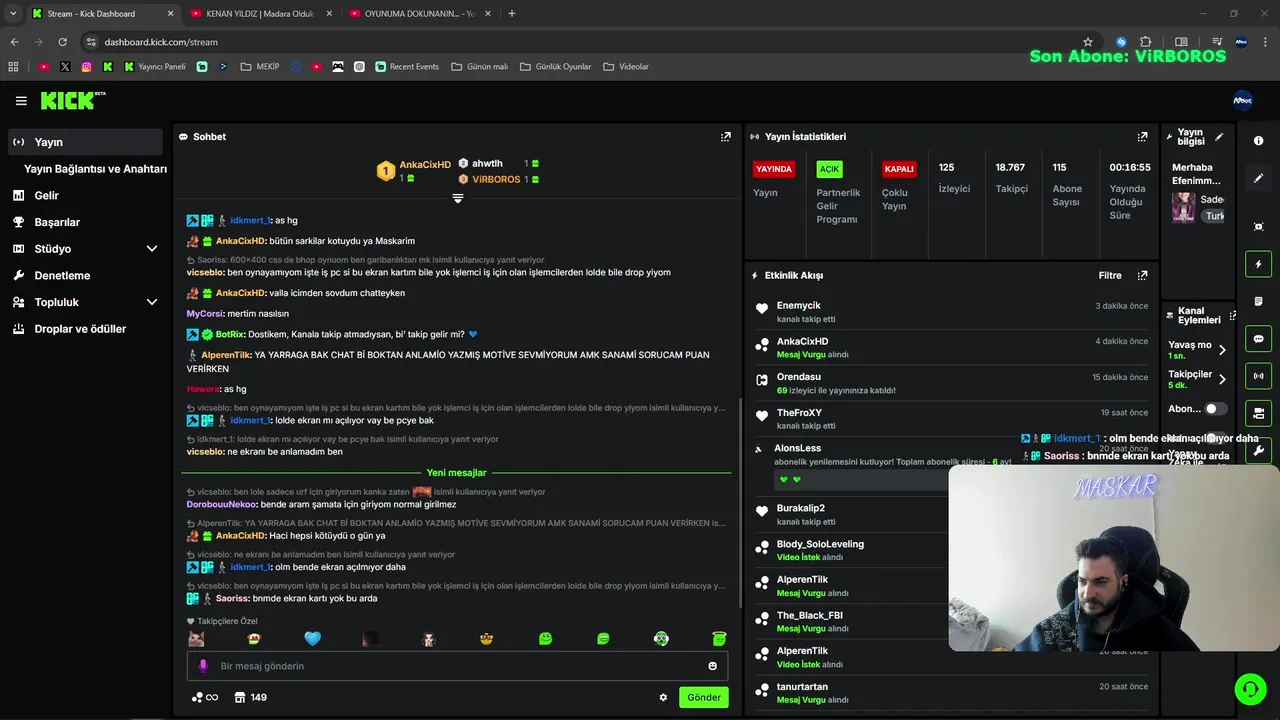Click the Yayıncı Paneli bookmark
Screen dimensions: 1280x720
pyautogui.click(x=155, y=67)
